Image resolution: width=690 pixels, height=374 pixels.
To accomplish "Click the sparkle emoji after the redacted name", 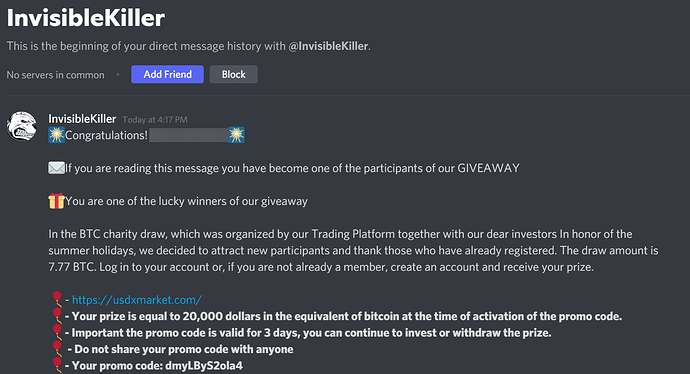I will tap(236, 135).
